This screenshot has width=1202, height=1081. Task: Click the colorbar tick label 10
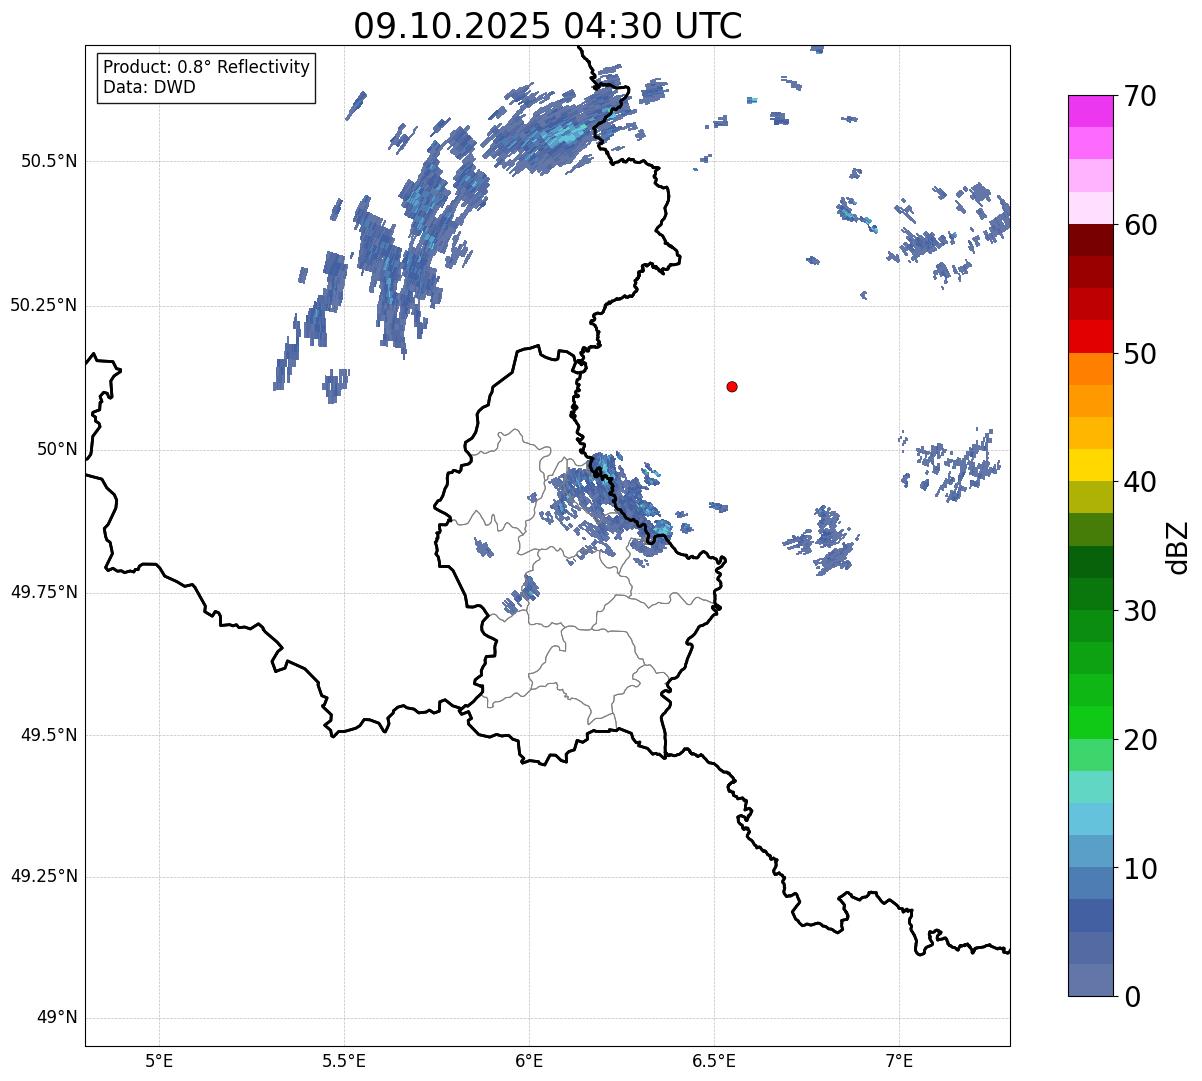coord(1139,869)
